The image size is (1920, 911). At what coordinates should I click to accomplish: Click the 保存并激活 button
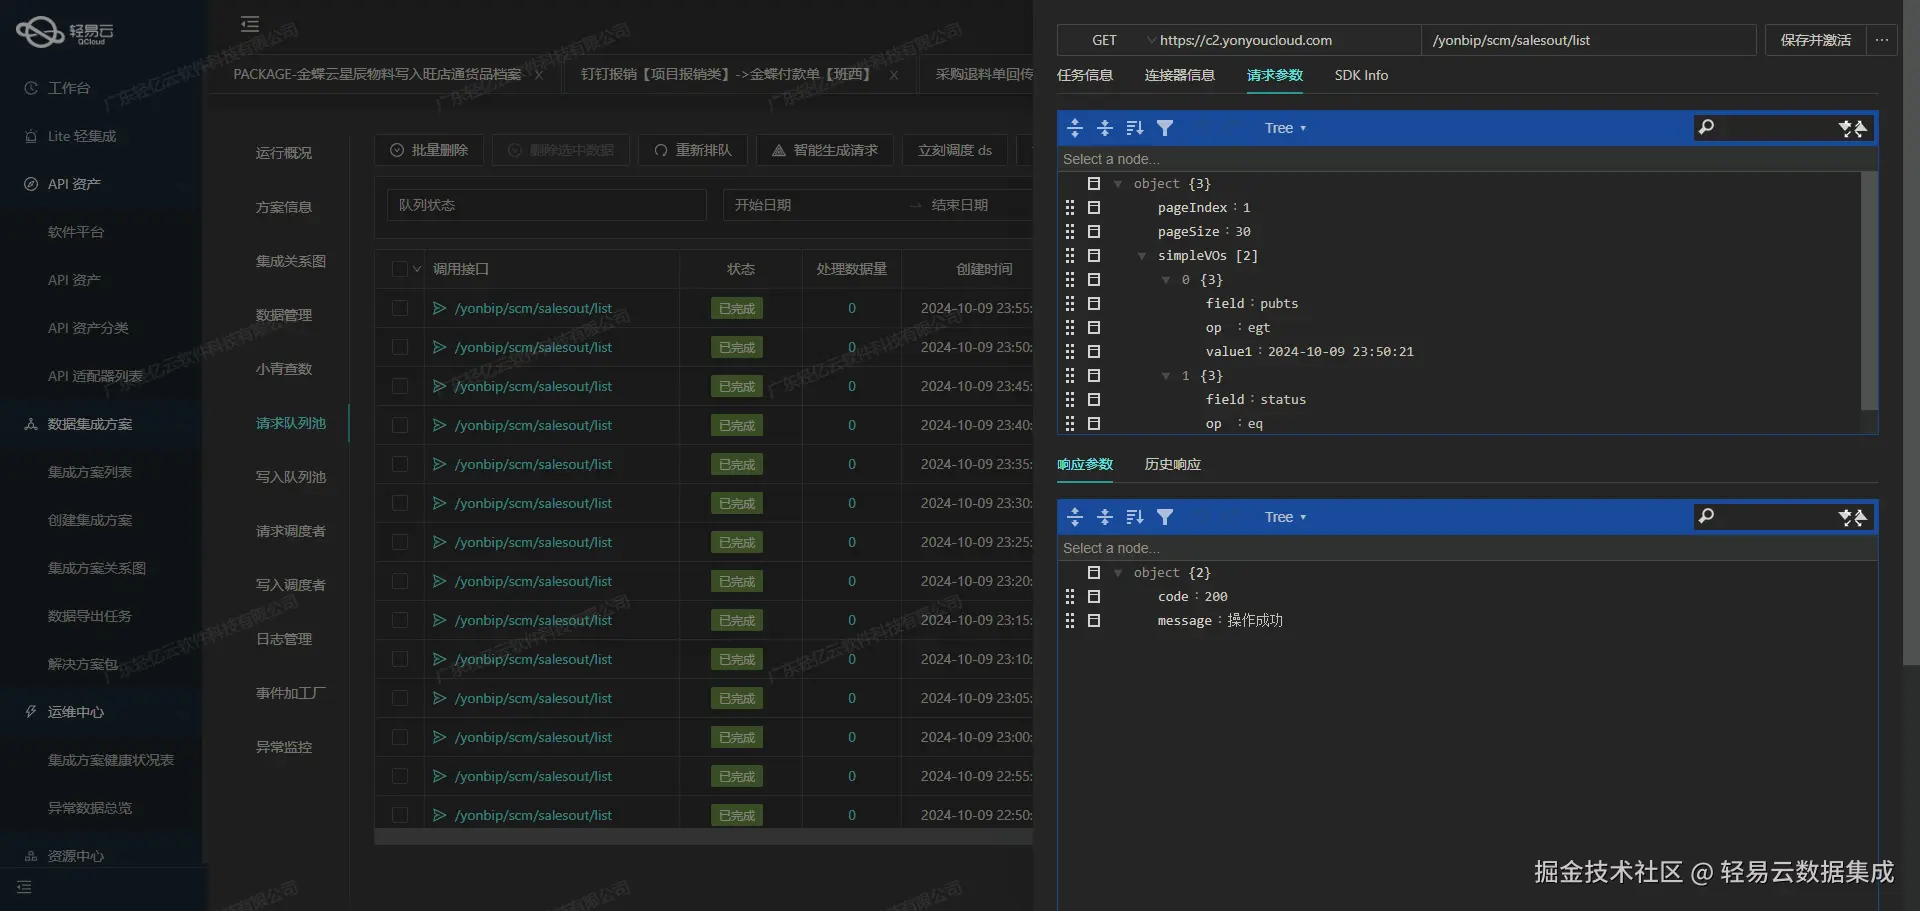click(x=1815, y=40)
